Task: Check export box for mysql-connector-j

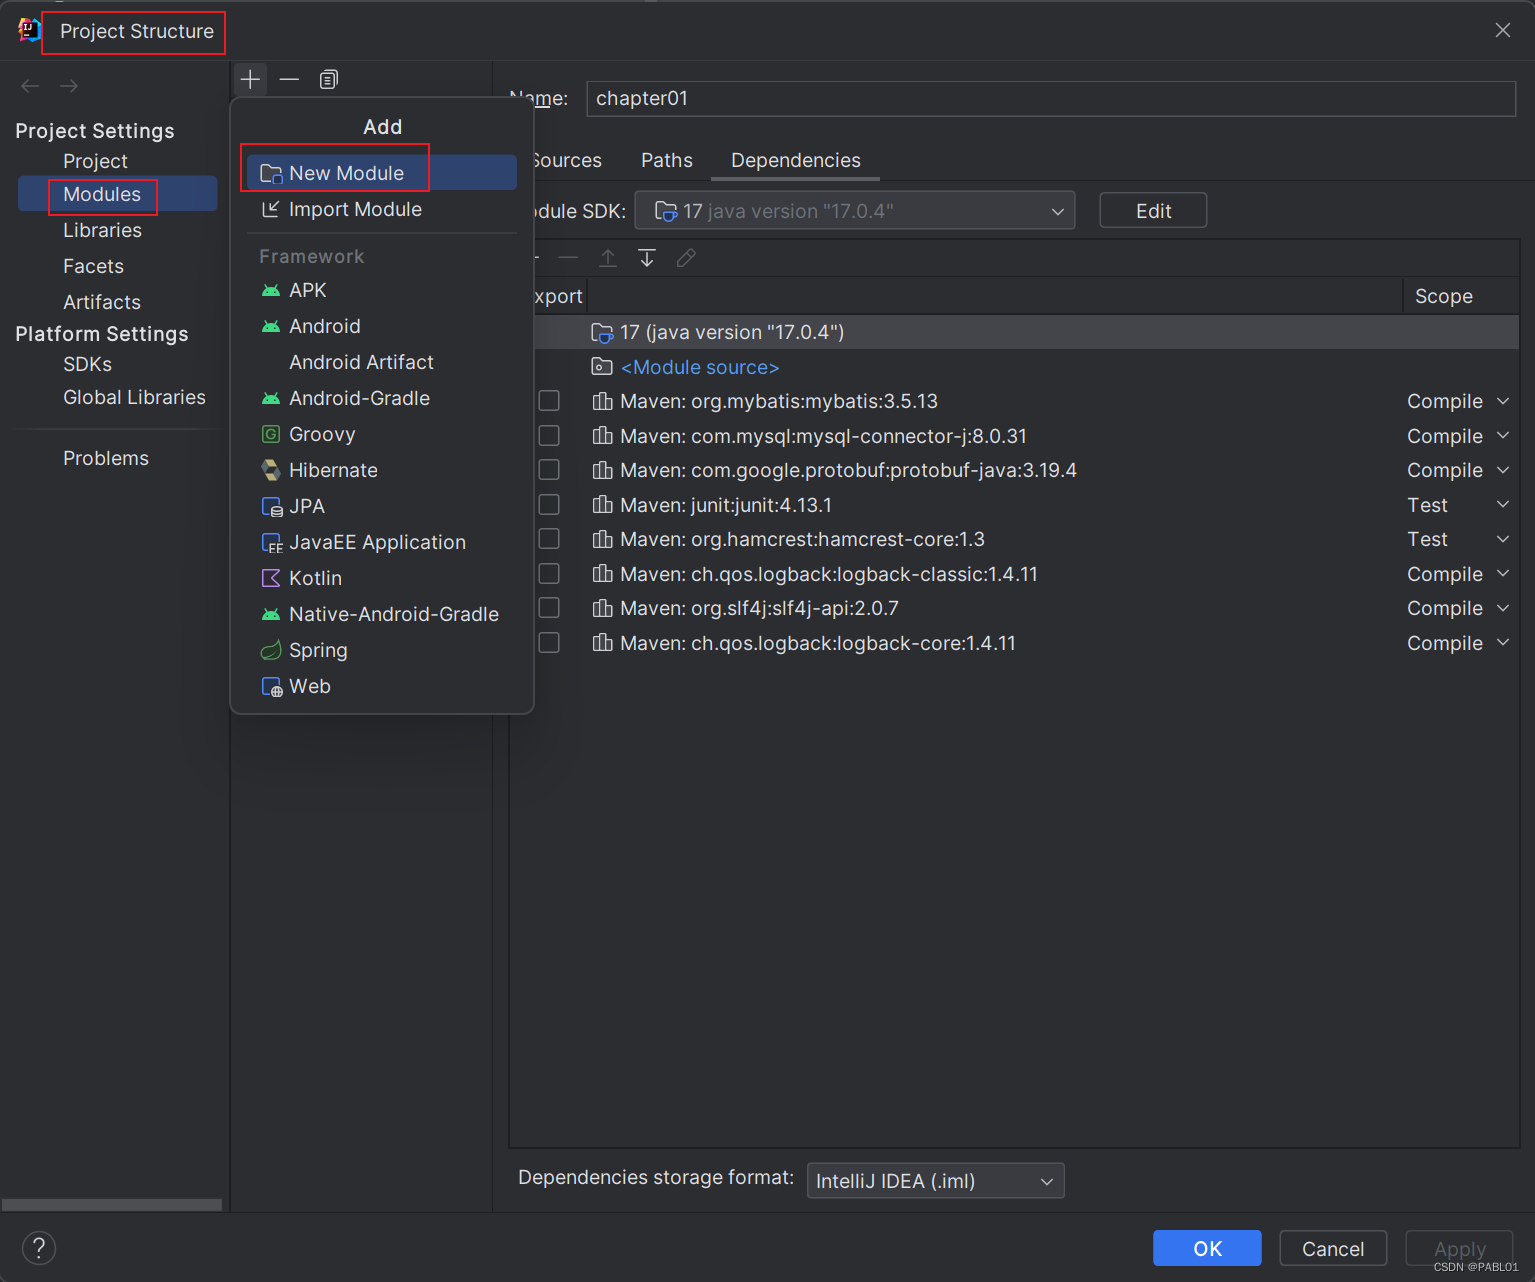Action: 549,436
